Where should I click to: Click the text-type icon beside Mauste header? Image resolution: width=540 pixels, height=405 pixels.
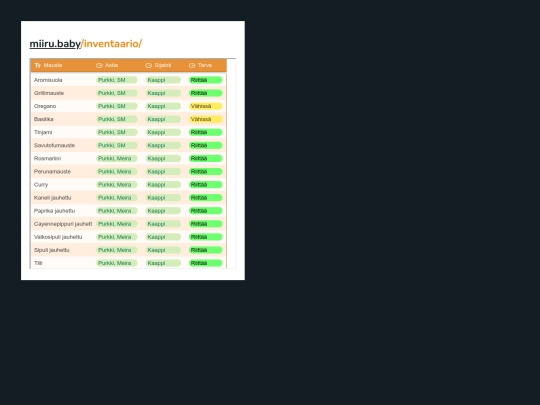[x=38, y=65]
